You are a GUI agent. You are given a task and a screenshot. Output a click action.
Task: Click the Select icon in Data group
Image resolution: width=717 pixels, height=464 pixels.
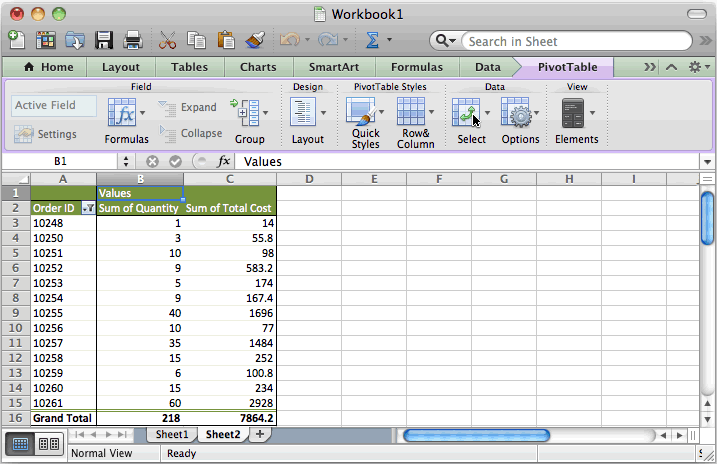pos(466,112)
